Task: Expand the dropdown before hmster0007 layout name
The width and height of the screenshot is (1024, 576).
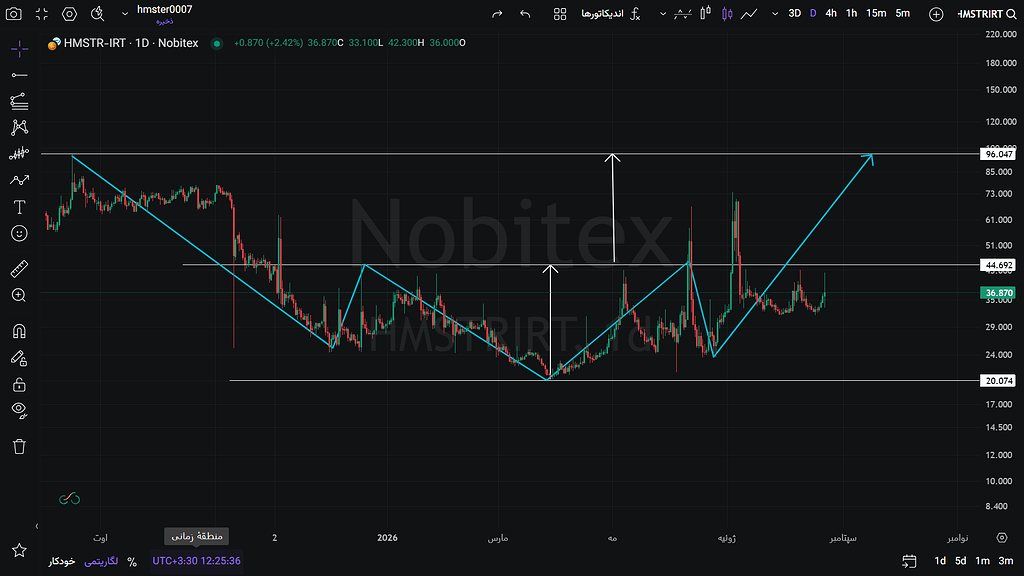Action: (x=125, y=14)
